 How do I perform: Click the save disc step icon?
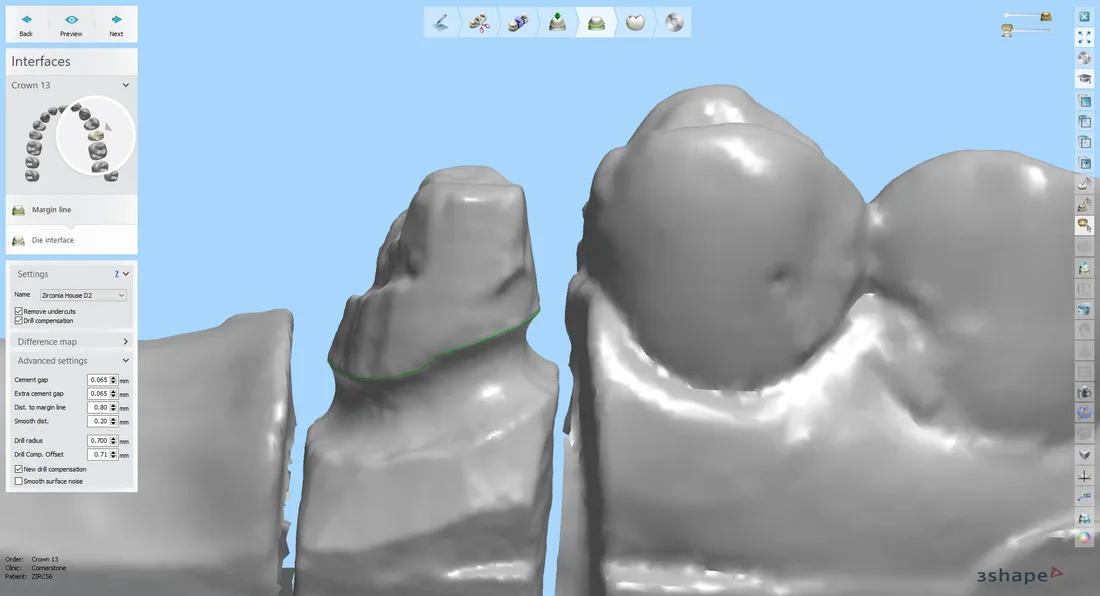coord(674,22)
